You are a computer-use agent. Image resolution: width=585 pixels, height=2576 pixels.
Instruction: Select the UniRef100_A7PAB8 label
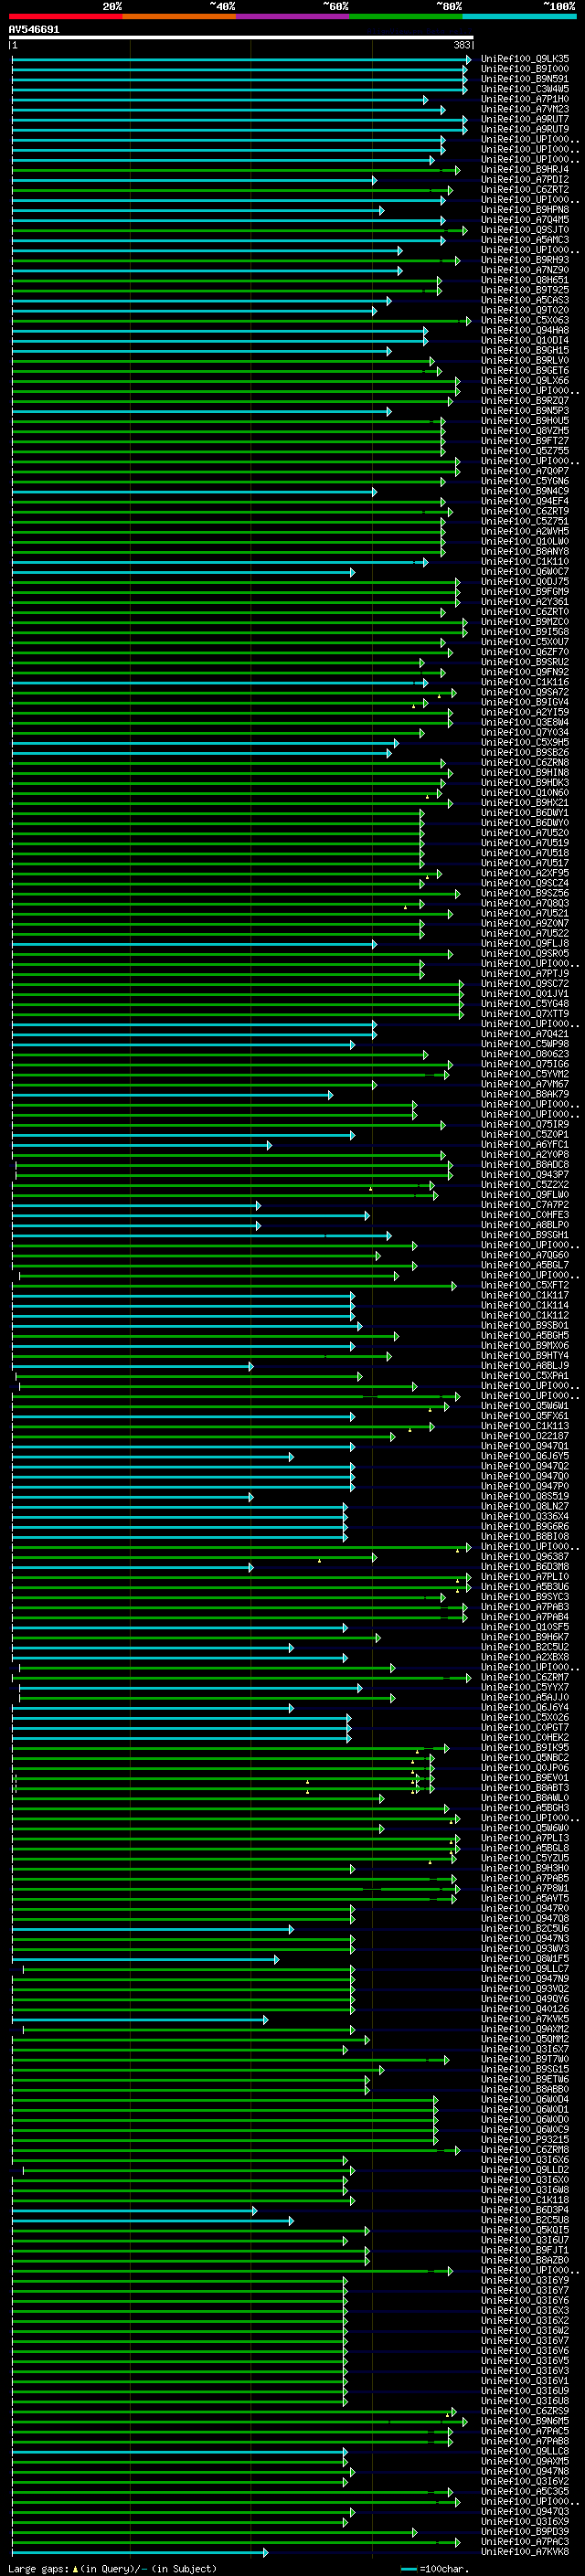[525, 2440]
